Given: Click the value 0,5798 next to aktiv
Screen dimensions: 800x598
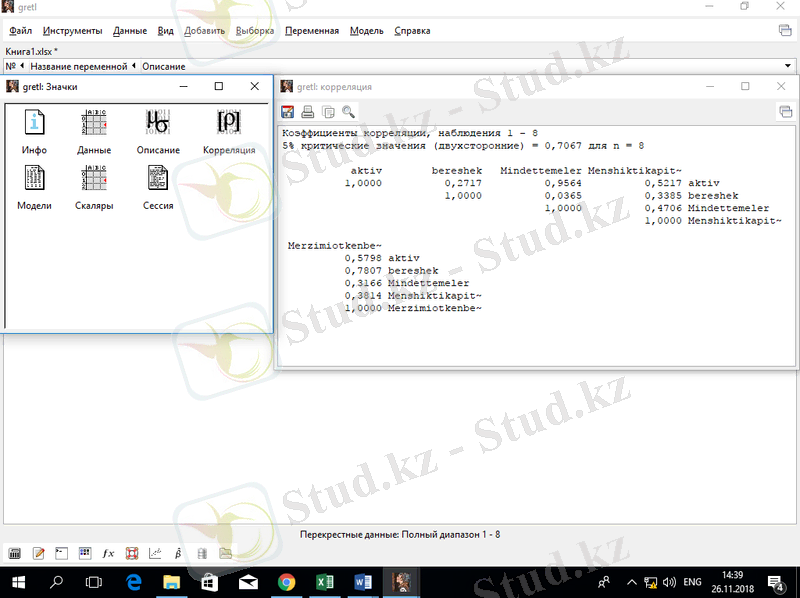Looking at the screenshot, I should (363, 258).
